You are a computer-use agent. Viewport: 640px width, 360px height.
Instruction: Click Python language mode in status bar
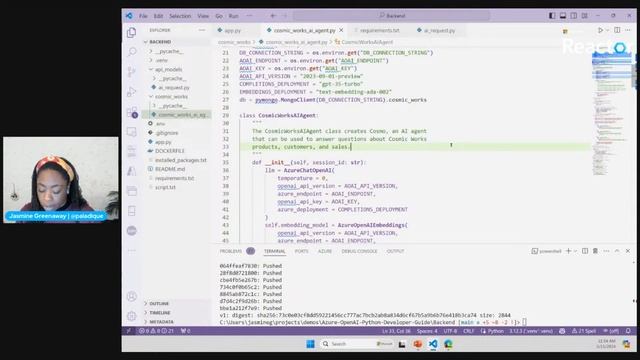(x=496, y=331)
